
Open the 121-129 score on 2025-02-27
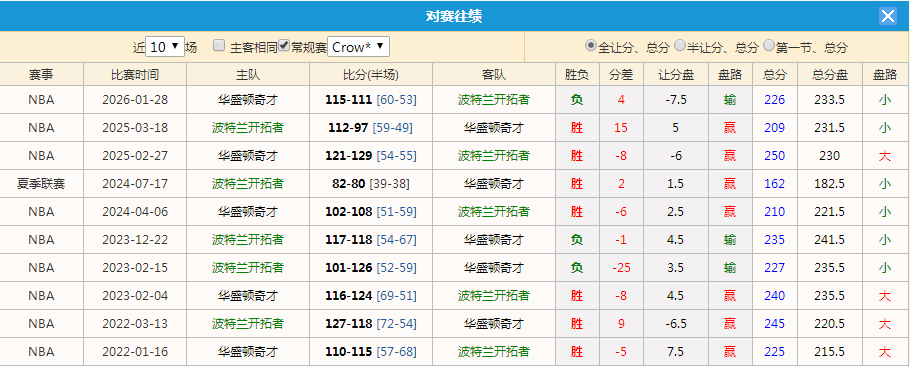point(348,156)
